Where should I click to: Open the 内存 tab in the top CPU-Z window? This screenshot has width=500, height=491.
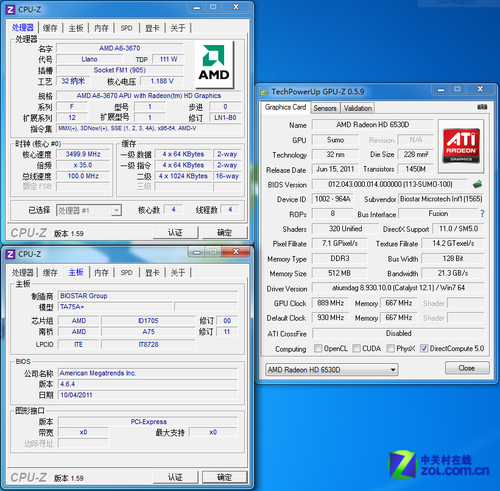pyautogui.click(x=101, y=28)
